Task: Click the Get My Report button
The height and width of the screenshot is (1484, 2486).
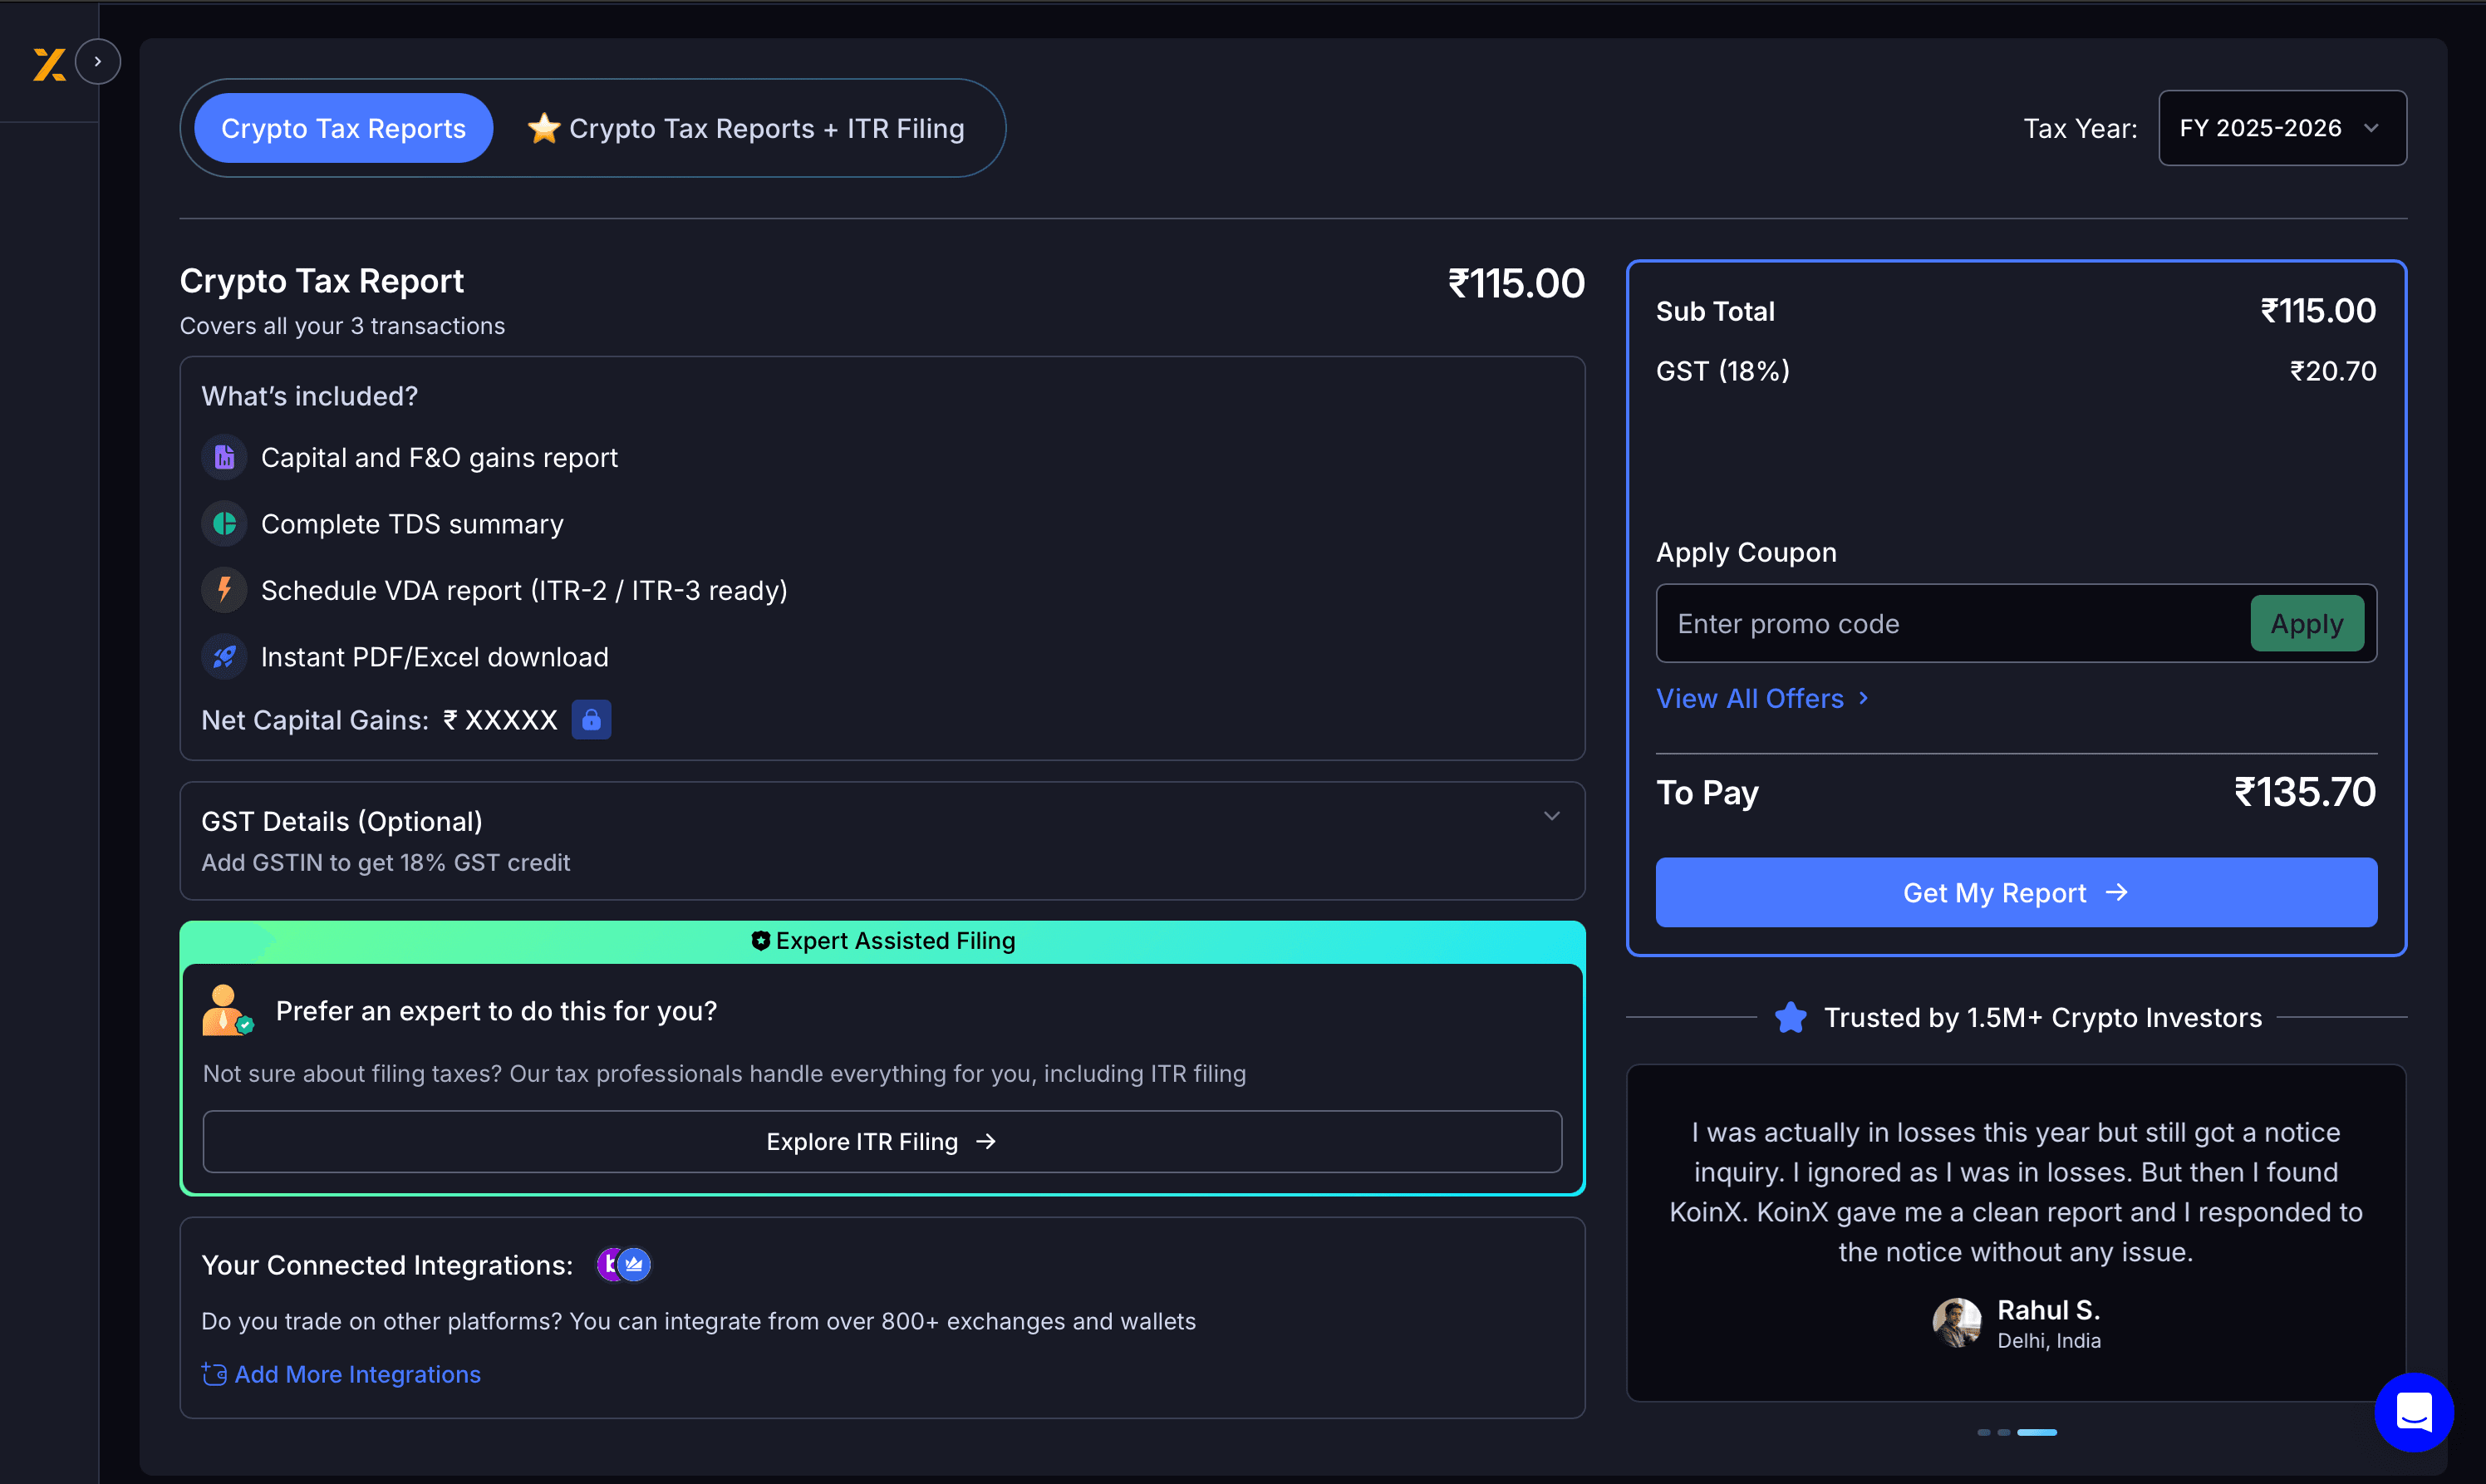Action: click(x=2016, y=892)
